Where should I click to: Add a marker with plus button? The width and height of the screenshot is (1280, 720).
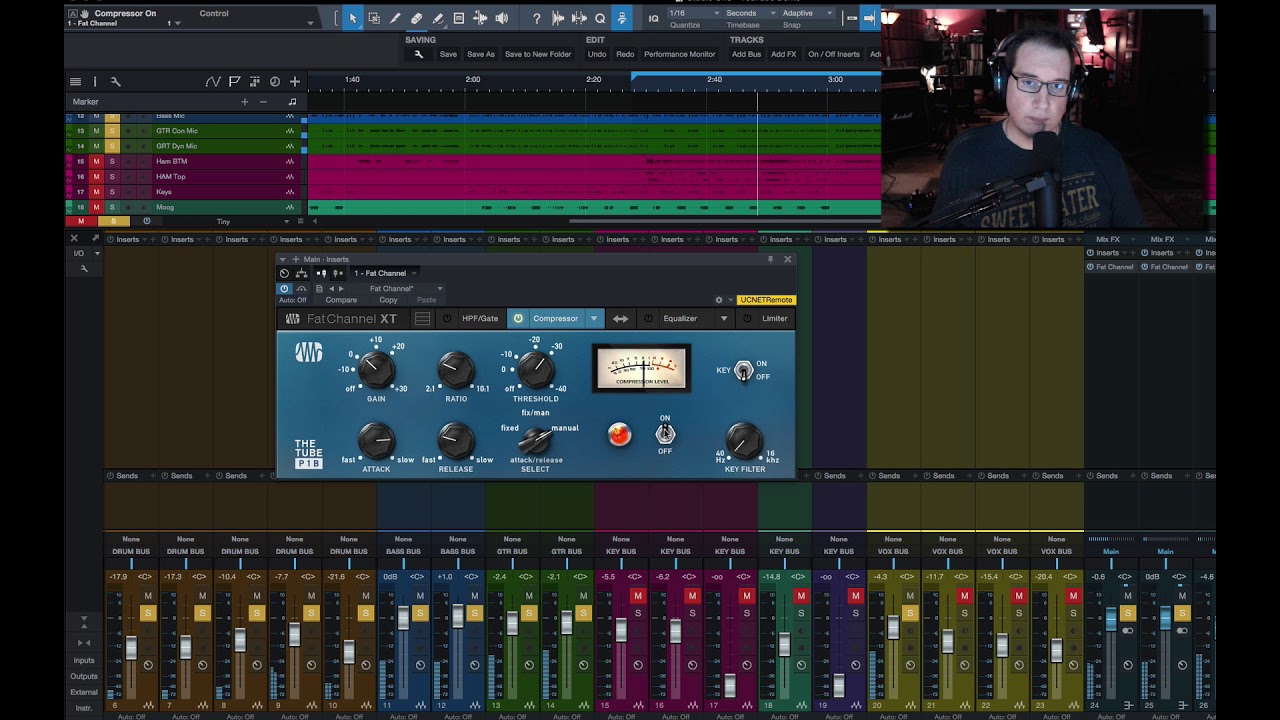244,101
